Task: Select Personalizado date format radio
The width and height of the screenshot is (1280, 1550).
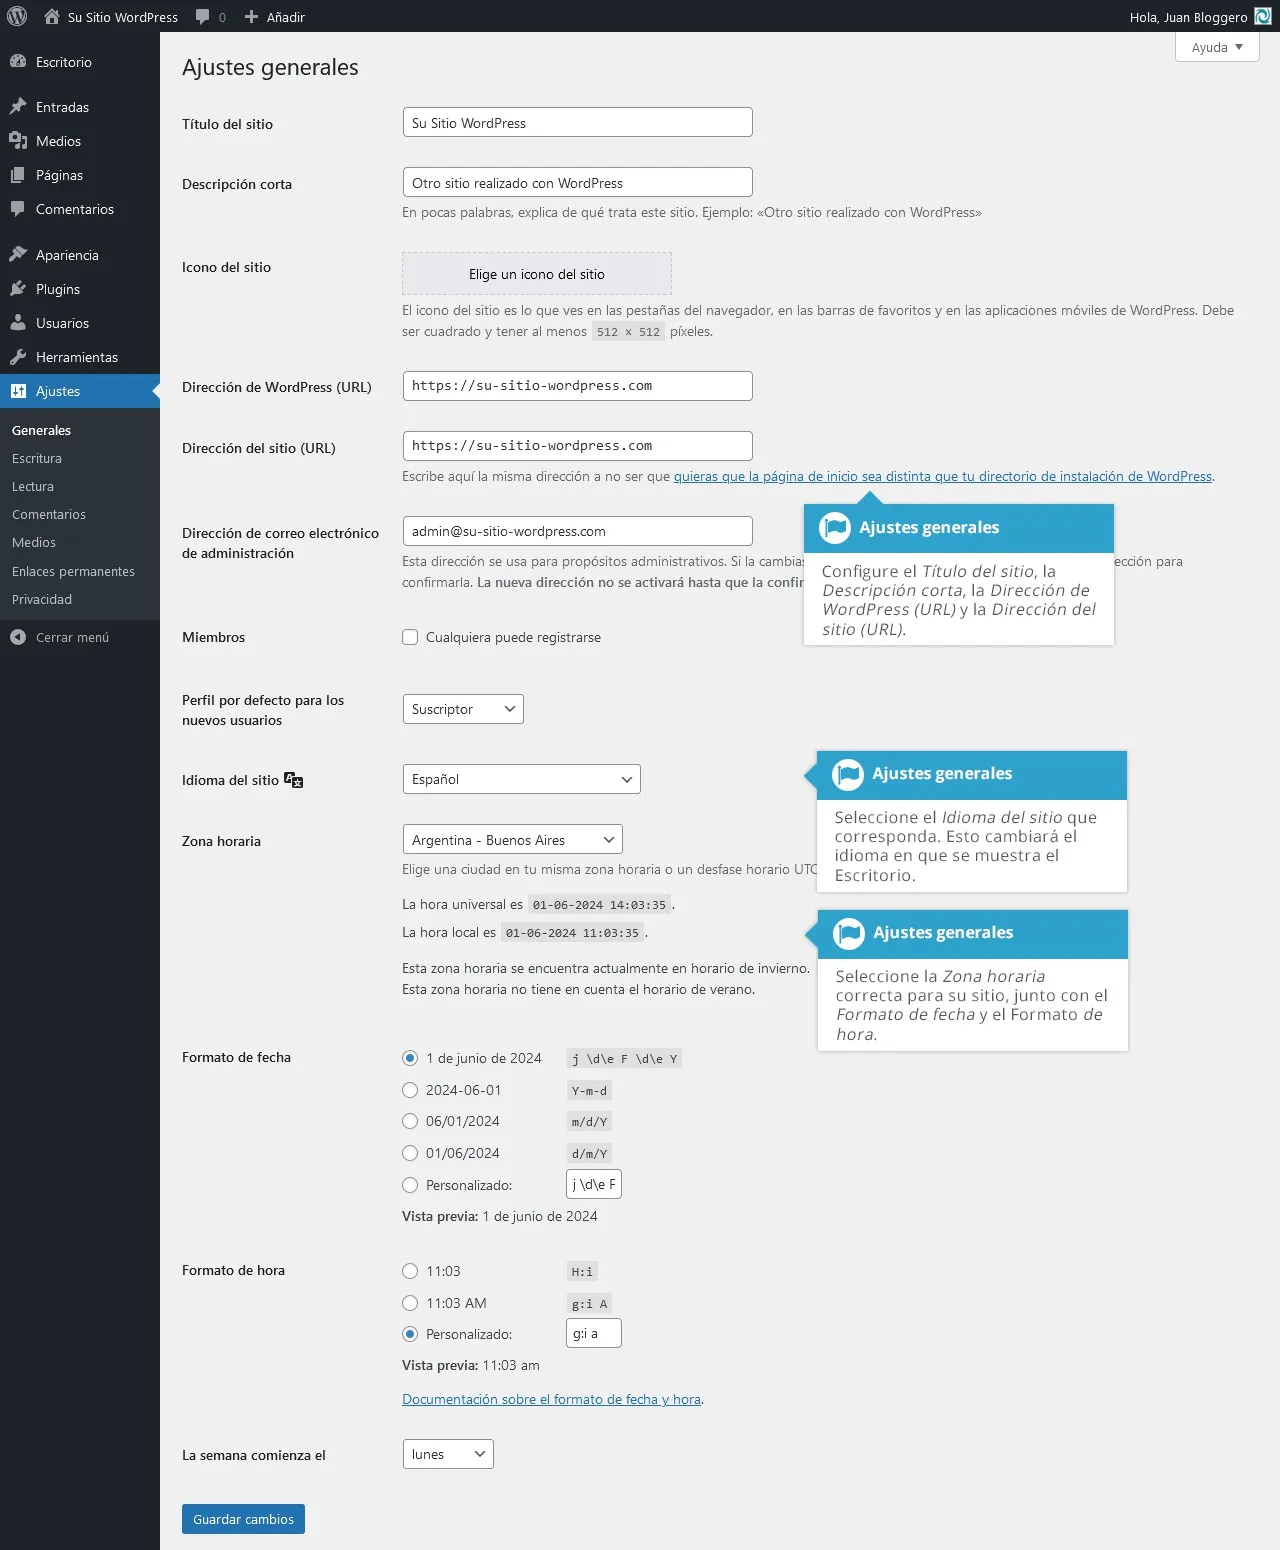Action: coord(410,1185)
